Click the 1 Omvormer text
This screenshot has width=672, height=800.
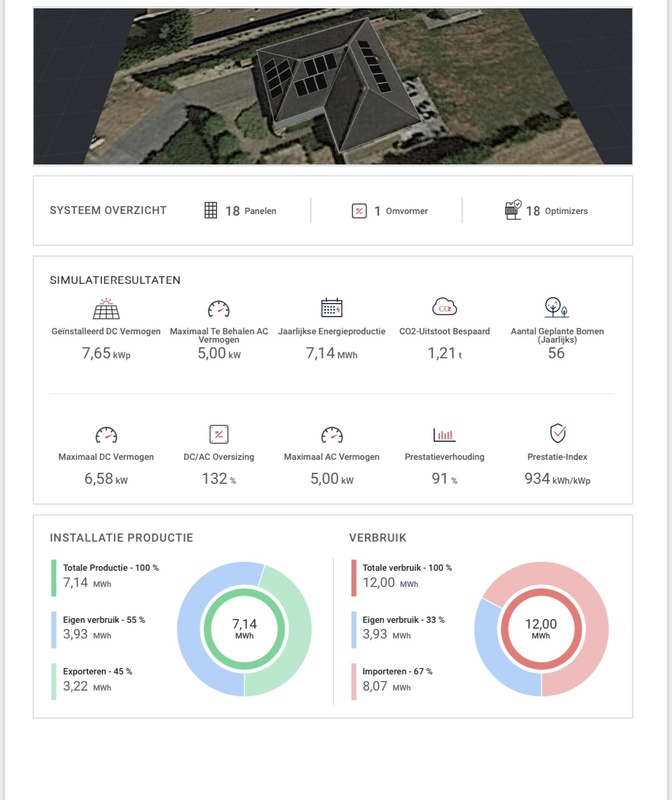(401, 211)
